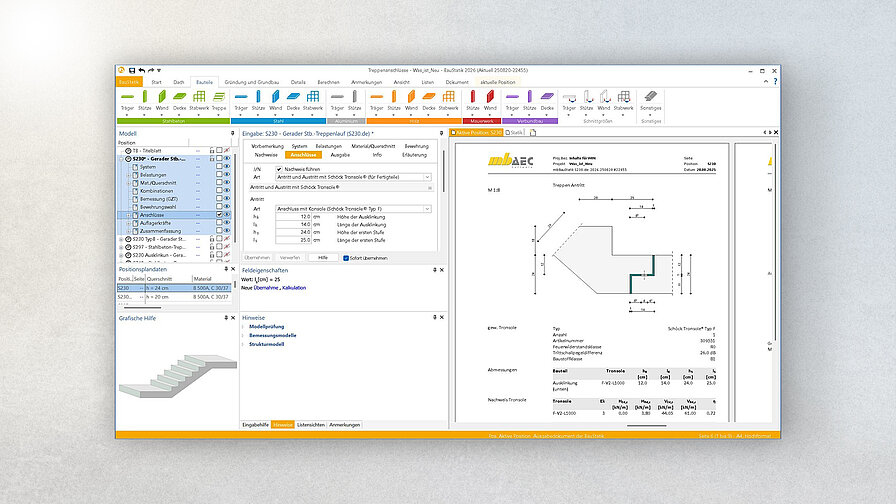This screenshot has width=896, height=504.
Task: Select the Verbundbau Decke icon
Action: point(548,98)
